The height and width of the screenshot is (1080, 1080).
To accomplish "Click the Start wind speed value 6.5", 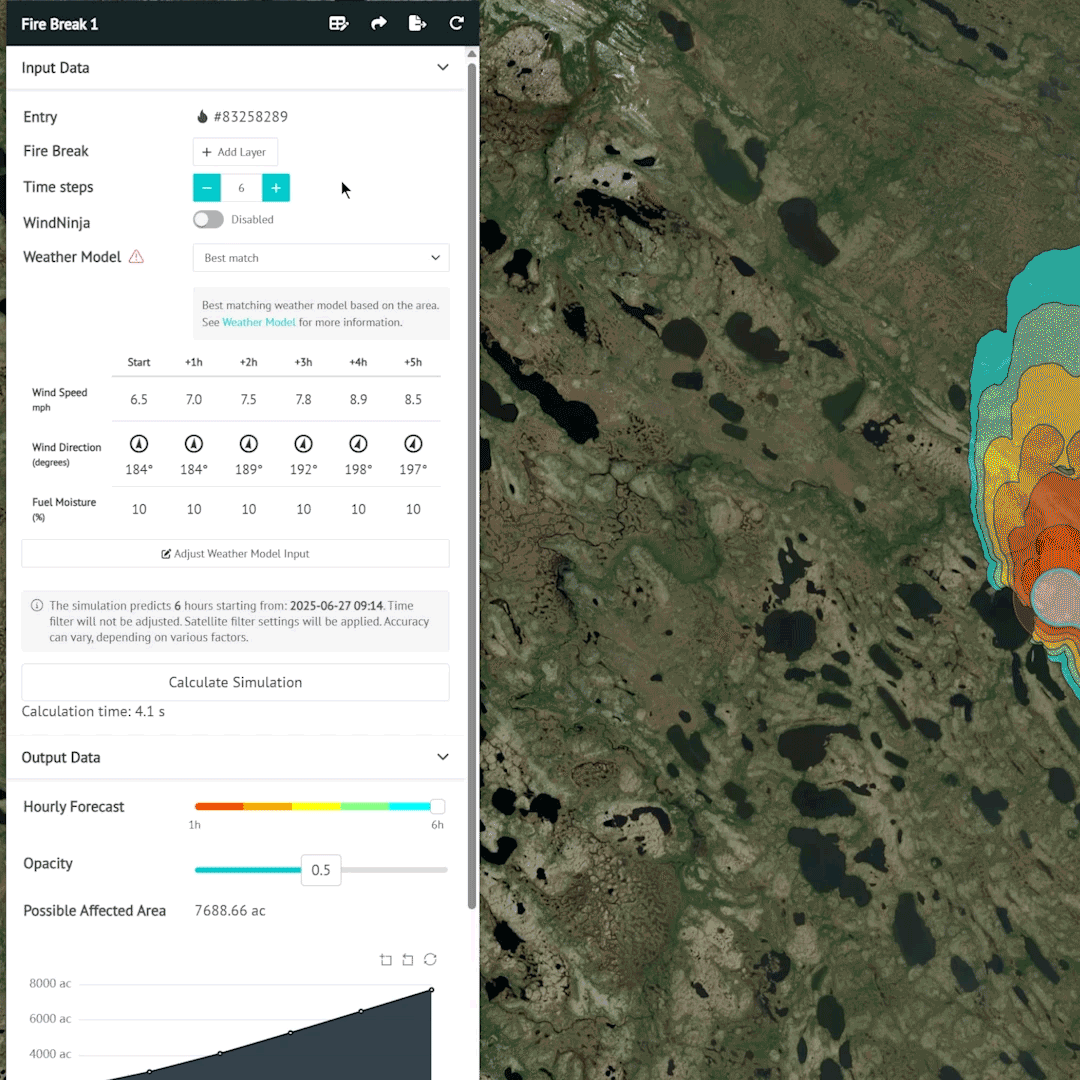I will 138,399.
